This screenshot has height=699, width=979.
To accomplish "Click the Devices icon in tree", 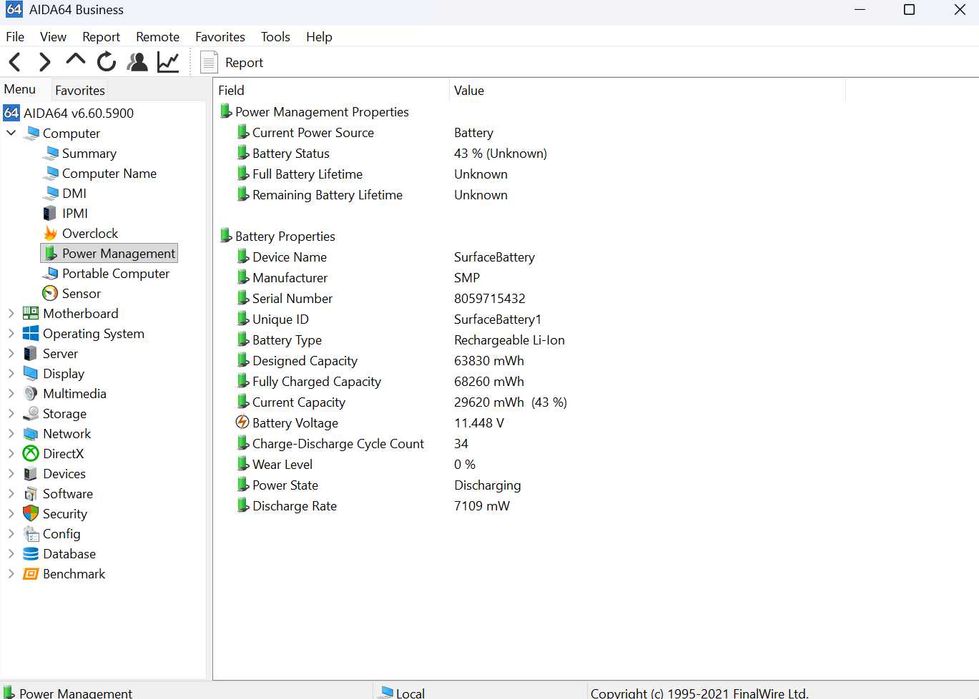I will tap(31, 474).
